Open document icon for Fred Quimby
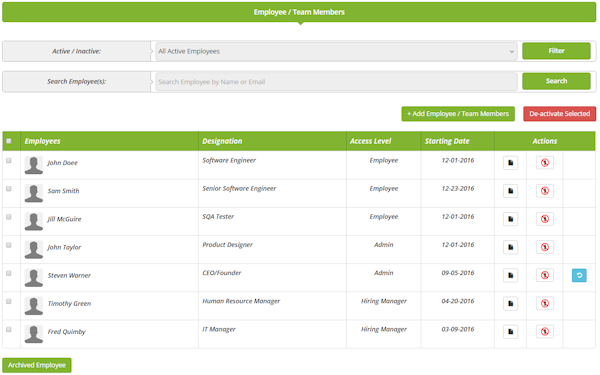Image resolution: width=600 pixels, height=375 pixels. [x=510, y=331]
